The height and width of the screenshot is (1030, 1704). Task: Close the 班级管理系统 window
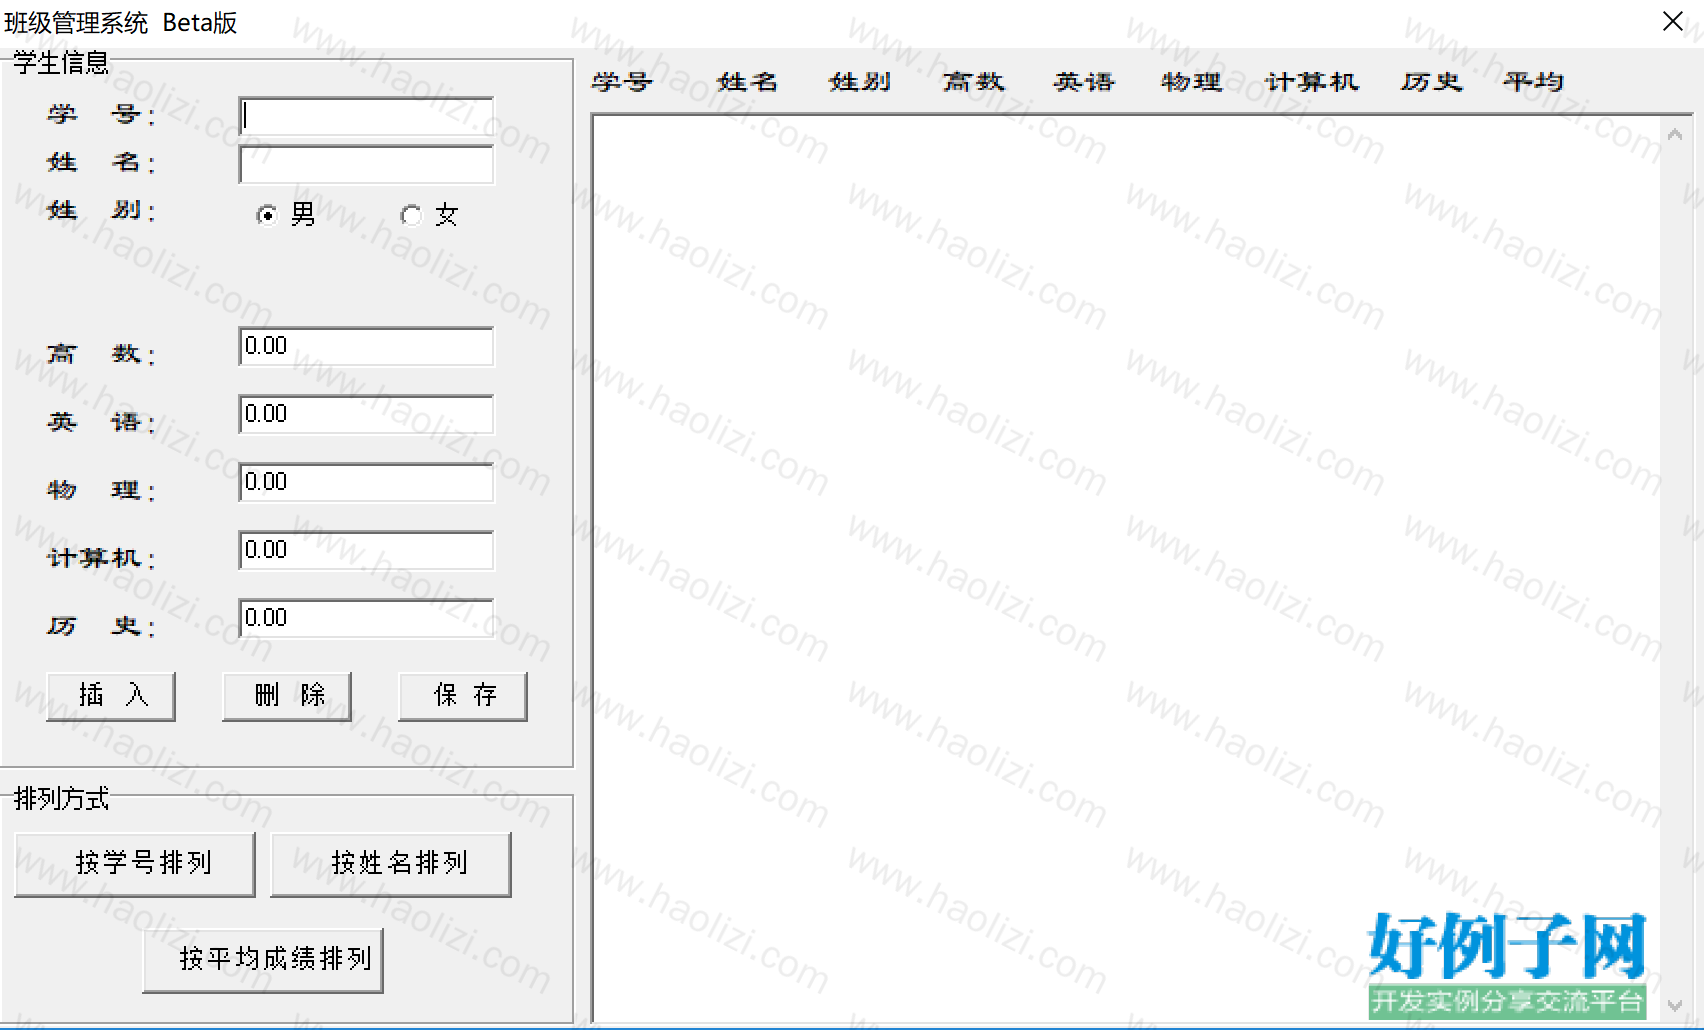click(x=1672, y=22)
